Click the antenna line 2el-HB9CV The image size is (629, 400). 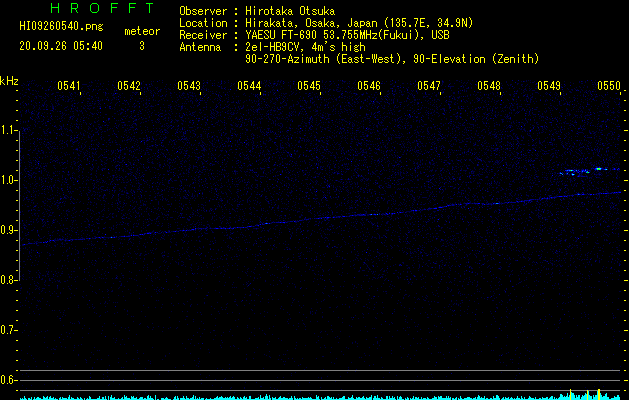[305, 47]
